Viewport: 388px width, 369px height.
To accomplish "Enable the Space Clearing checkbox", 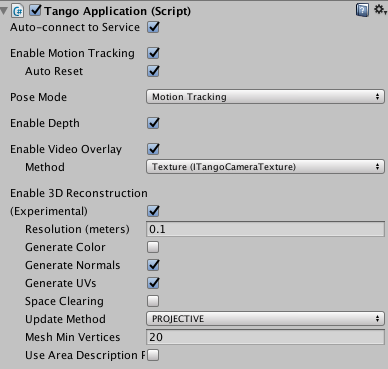I will (x=153, y=301).
